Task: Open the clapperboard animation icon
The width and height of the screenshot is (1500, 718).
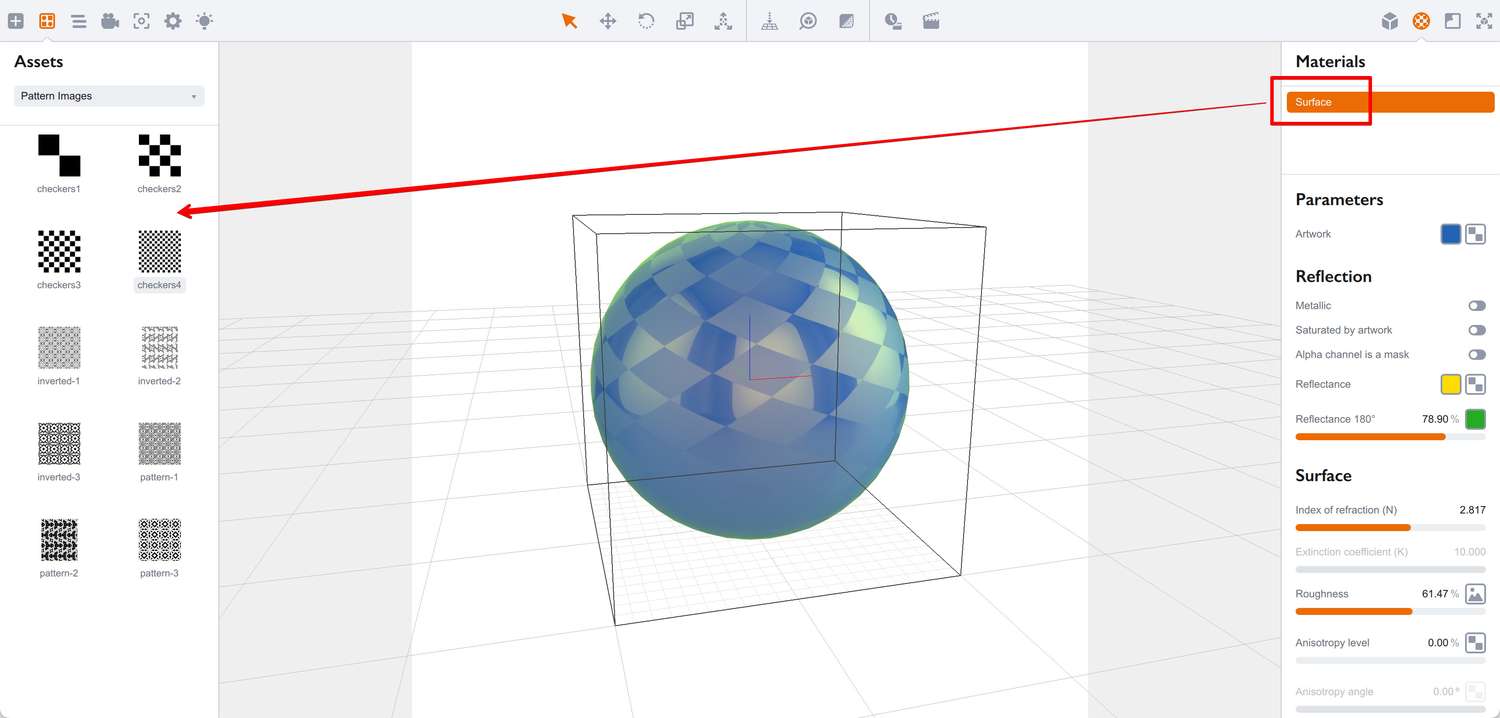Action: tap(931, 21)
